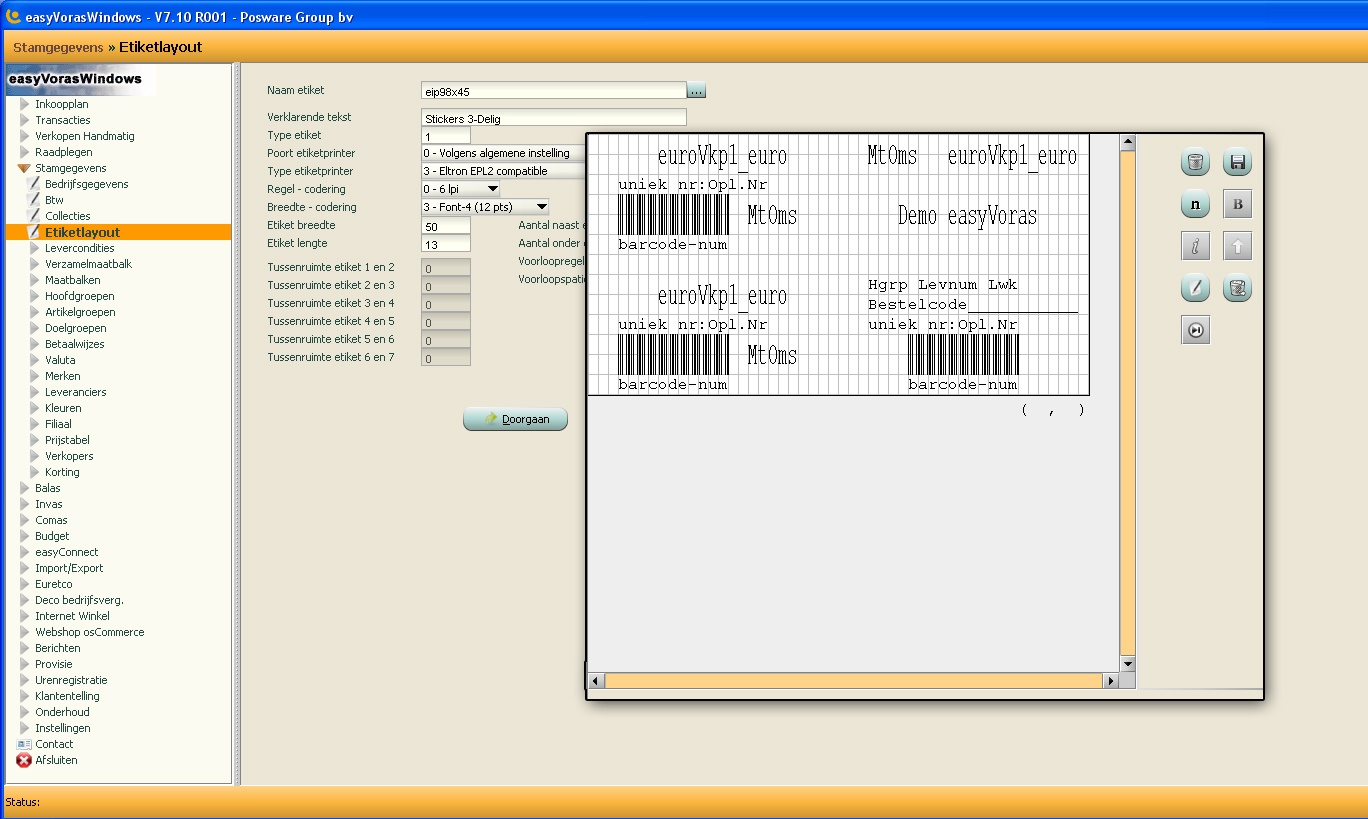Expand the Comas tree section
The width and height of the screenshot is (1368, 819).
25,520
